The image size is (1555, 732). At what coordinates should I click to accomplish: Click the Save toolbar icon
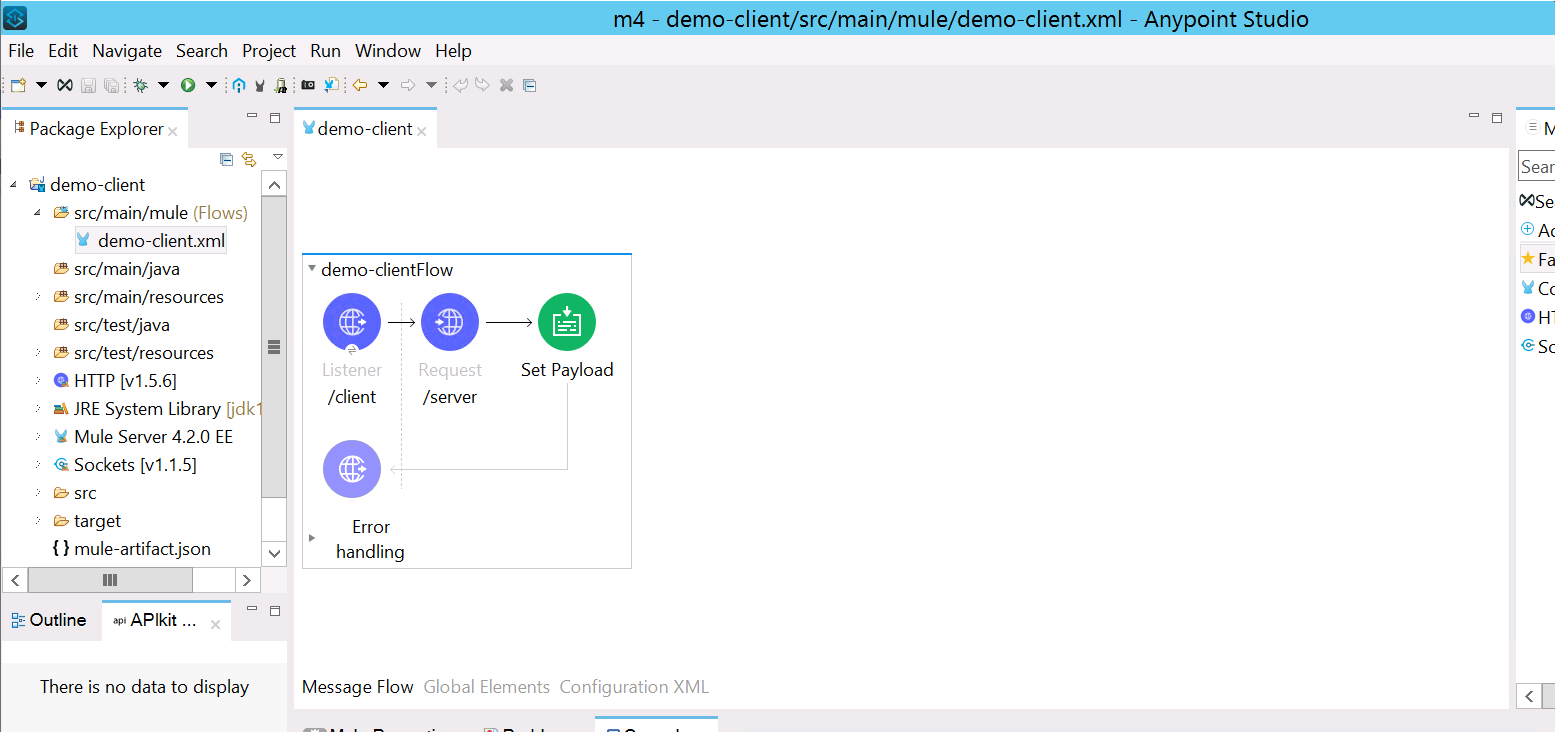88,86
